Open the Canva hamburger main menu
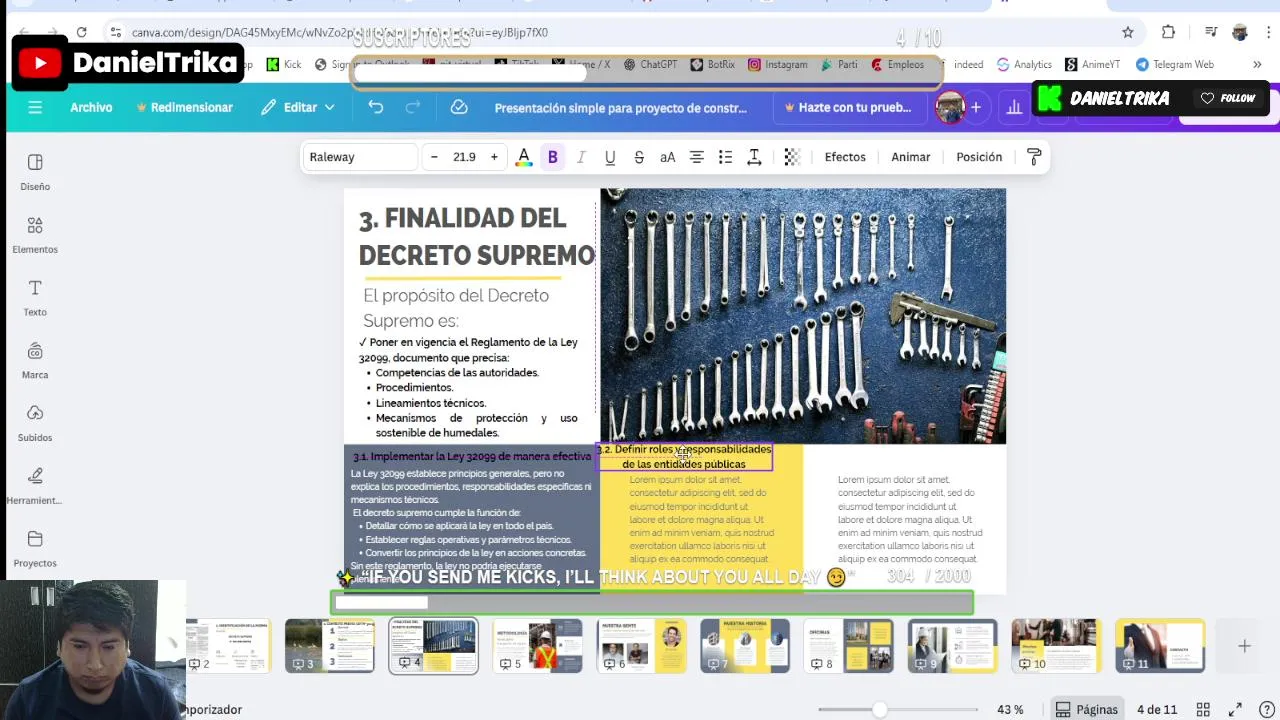1280x720 pixels. tap(35, 107)
